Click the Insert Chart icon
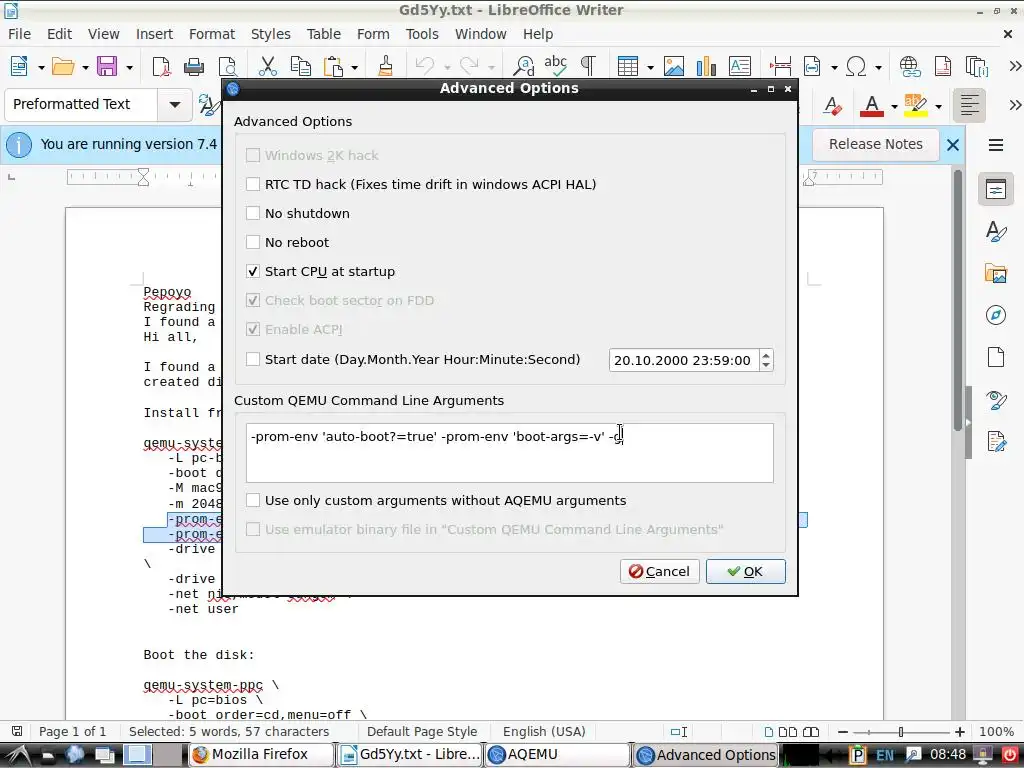Screen dimensions: 1024x768 click(x=706, y=66)
